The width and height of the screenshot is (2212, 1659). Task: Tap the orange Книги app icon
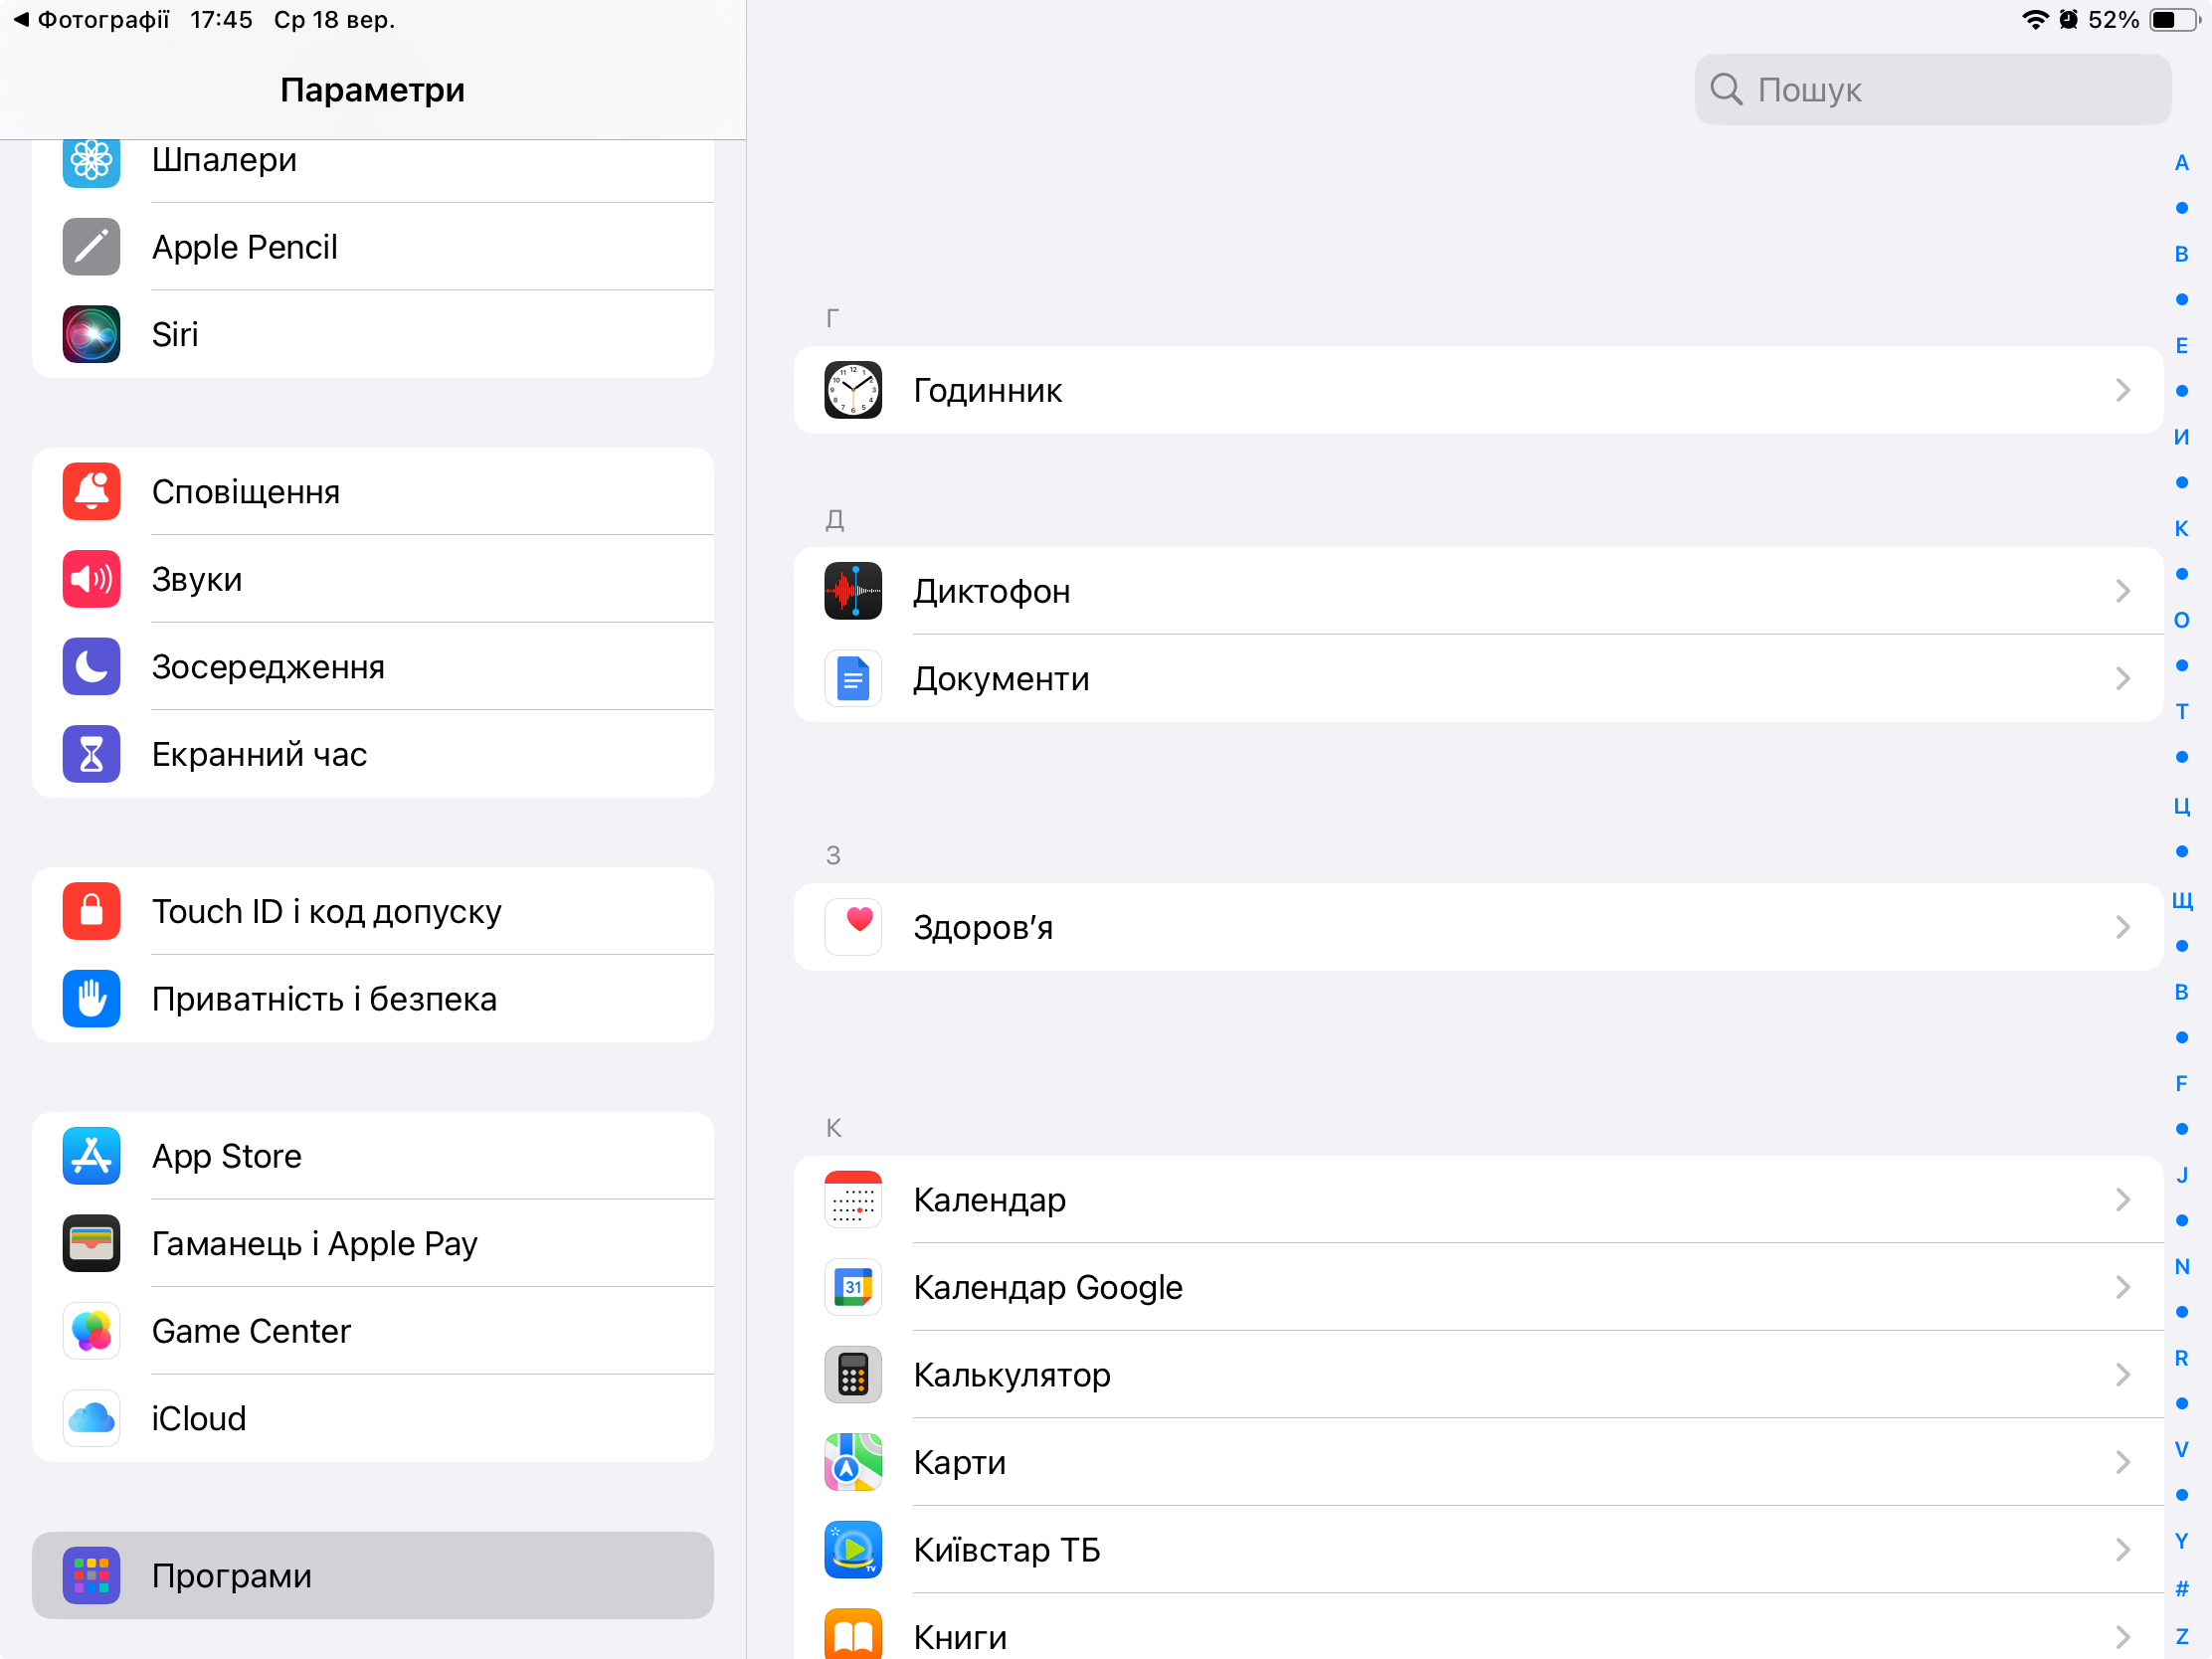coord(853,1635)
